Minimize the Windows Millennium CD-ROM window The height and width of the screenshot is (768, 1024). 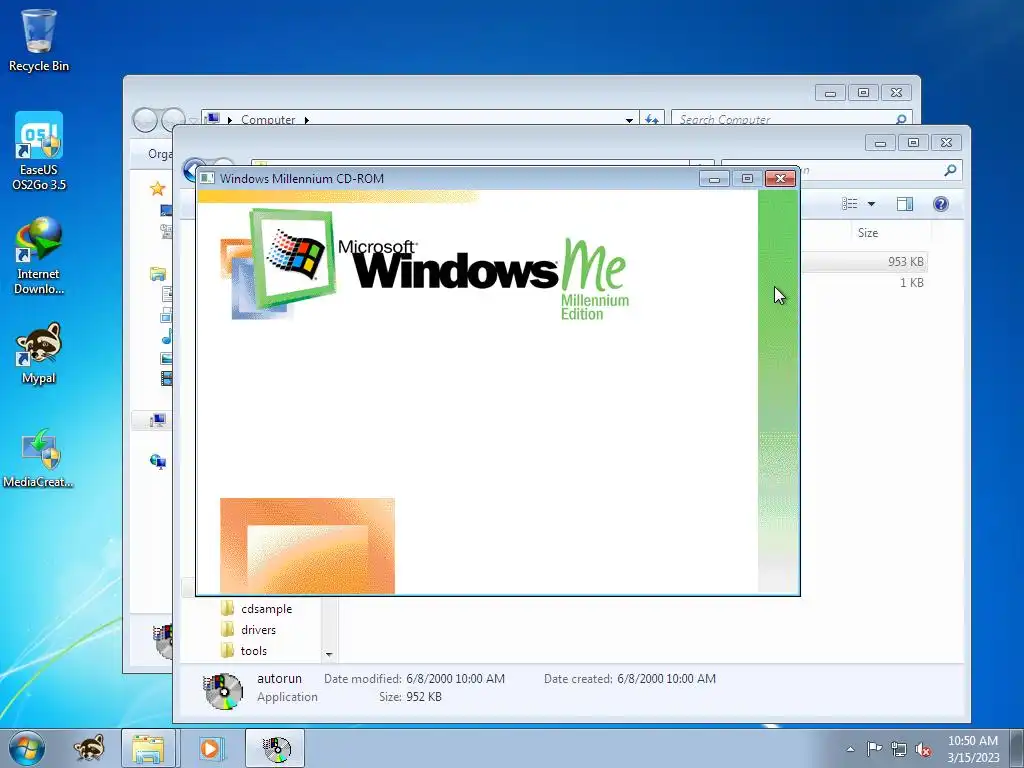[714, 178]
